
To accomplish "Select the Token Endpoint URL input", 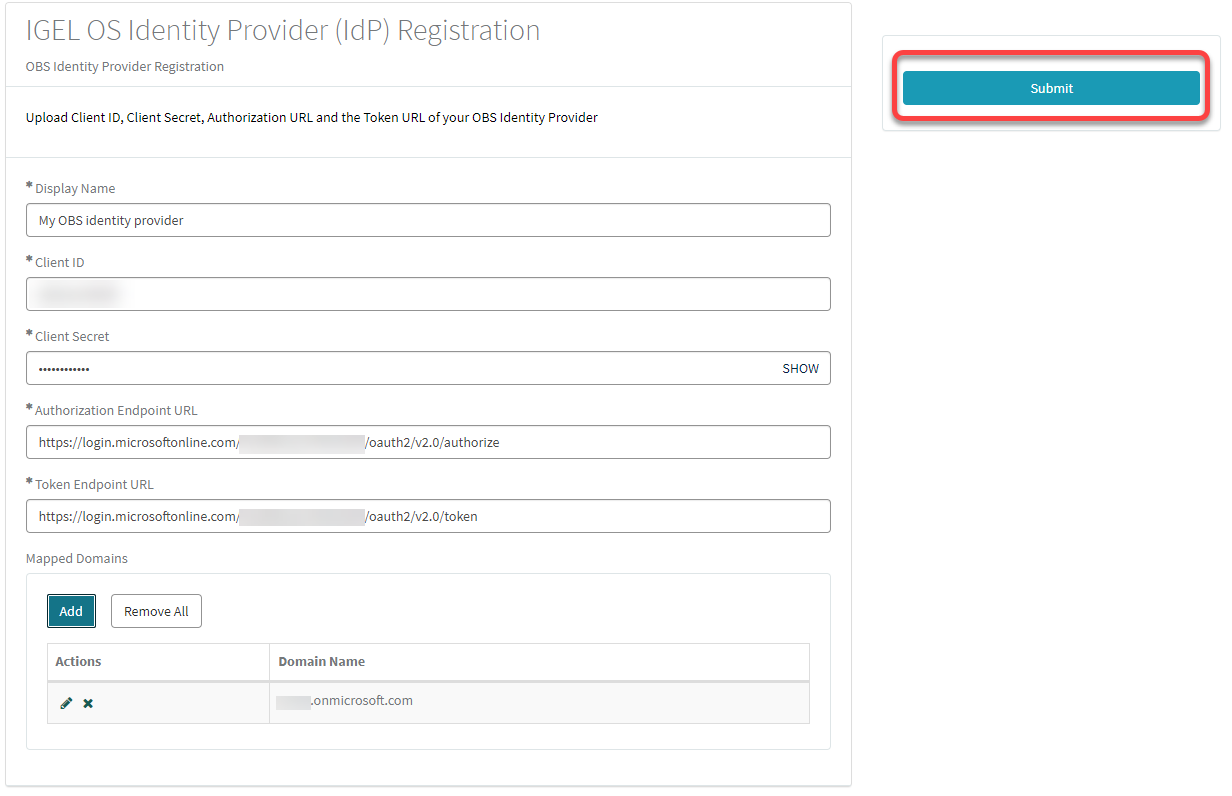I will (x=428, y=515).
